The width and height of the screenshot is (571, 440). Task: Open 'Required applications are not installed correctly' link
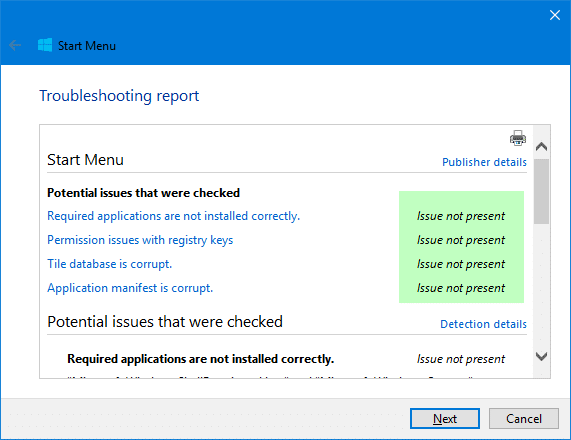[173, 216]
